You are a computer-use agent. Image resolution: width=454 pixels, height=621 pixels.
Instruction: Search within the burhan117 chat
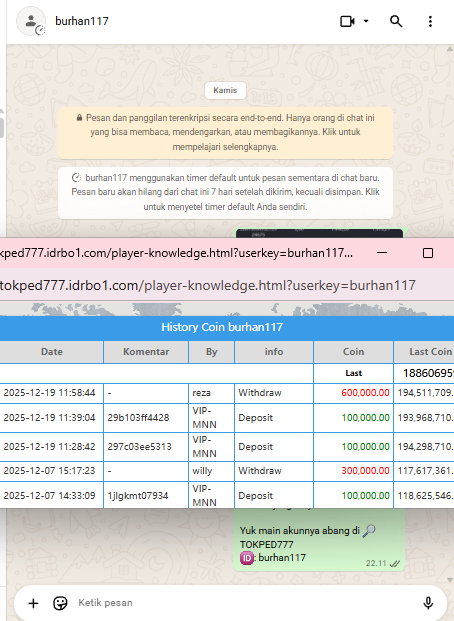pos(396,21)
